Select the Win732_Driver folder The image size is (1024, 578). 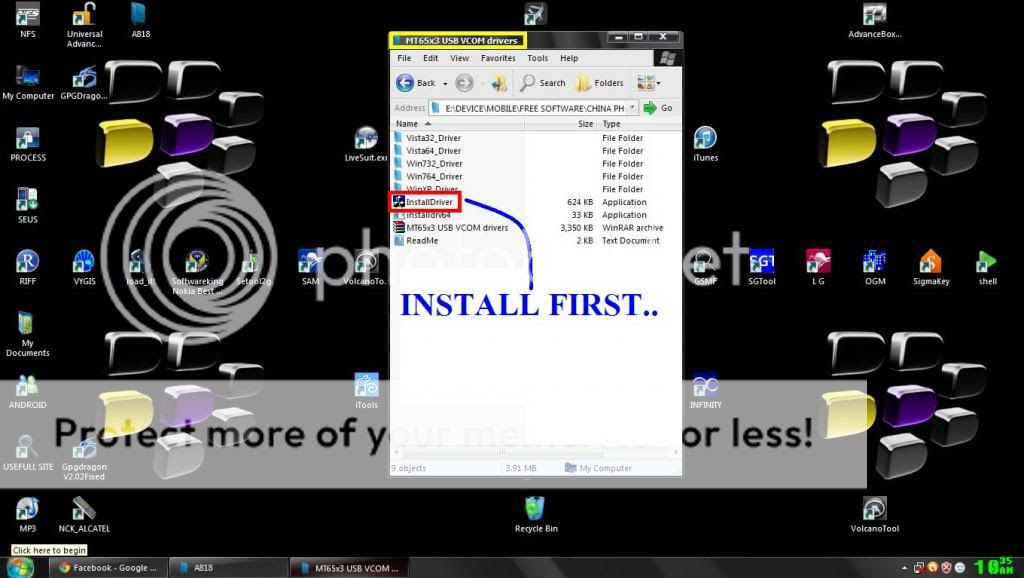click(x=427, y=163)
